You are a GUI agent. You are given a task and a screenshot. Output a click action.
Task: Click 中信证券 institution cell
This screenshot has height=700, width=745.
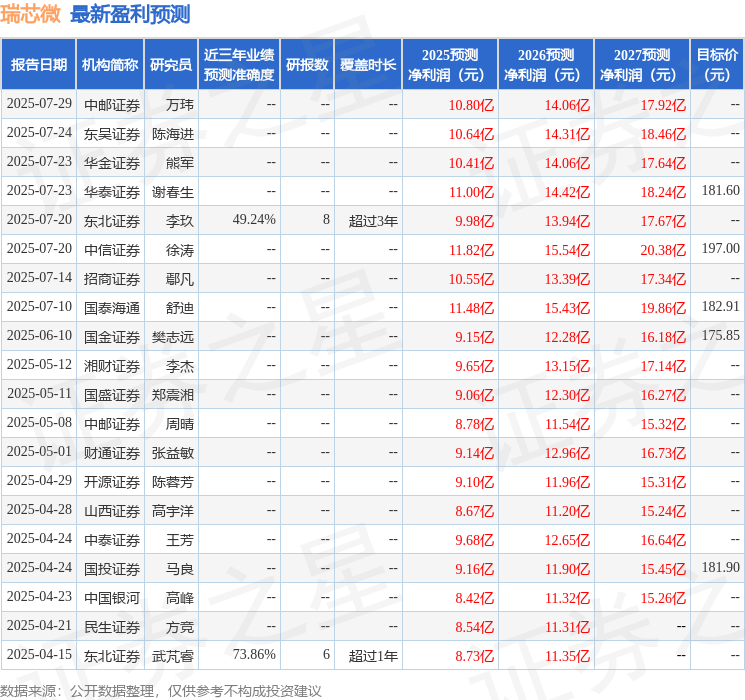[x=112, y=250]
